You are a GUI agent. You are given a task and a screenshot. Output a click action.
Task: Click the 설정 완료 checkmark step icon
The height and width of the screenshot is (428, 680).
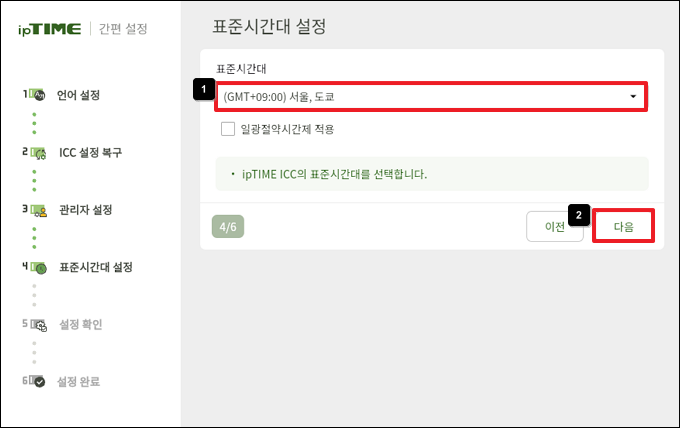point(39,382)
